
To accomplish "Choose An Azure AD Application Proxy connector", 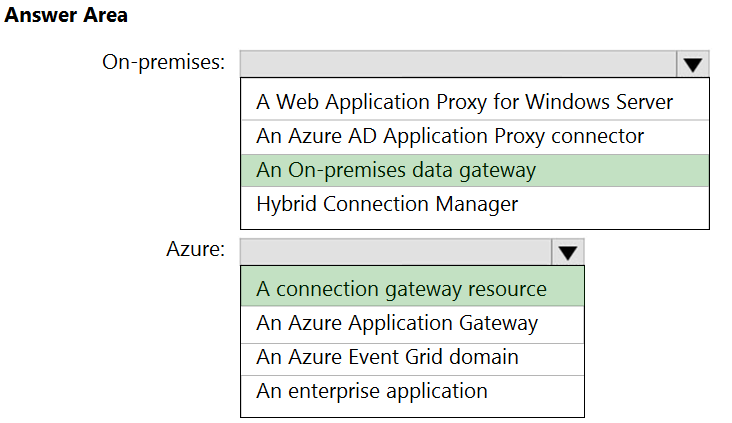I will (x=475, y=137).
